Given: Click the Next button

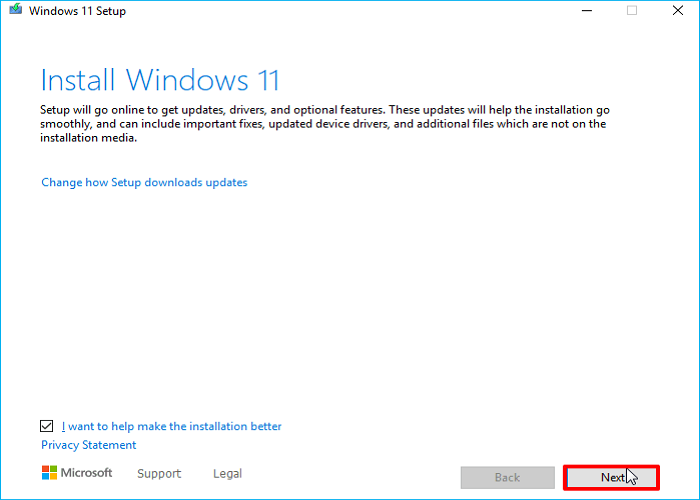Looking at the screenshot, I should [x=611, y=477].
